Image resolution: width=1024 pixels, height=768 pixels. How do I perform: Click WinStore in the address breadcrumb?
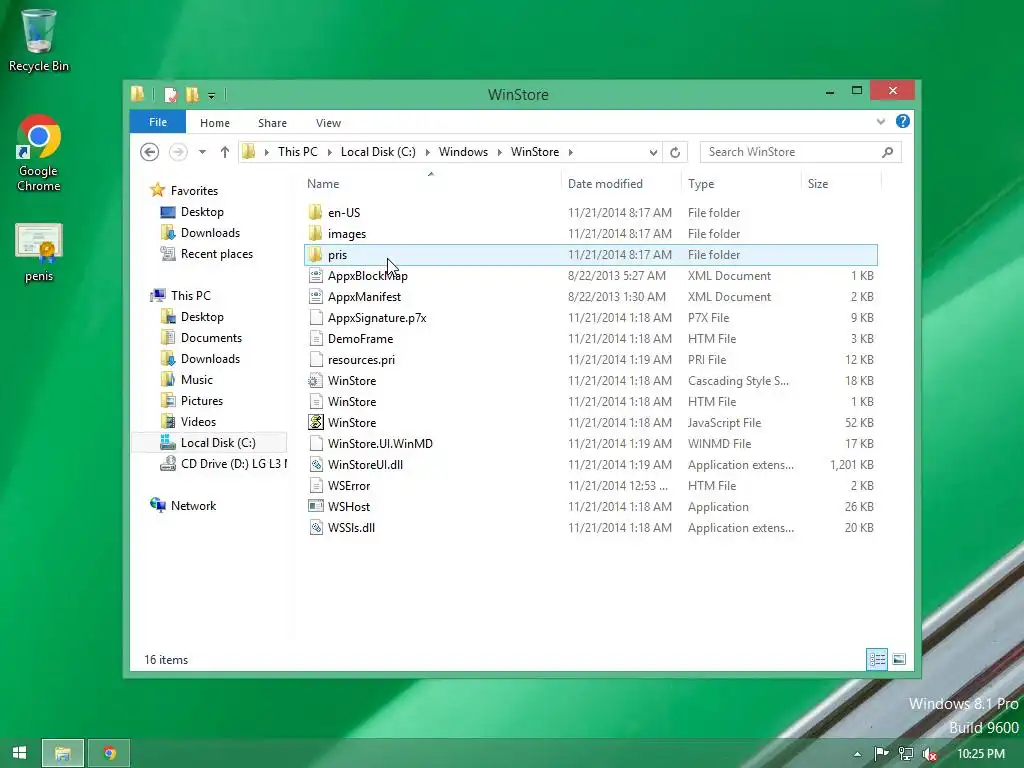tap(535, 152)
